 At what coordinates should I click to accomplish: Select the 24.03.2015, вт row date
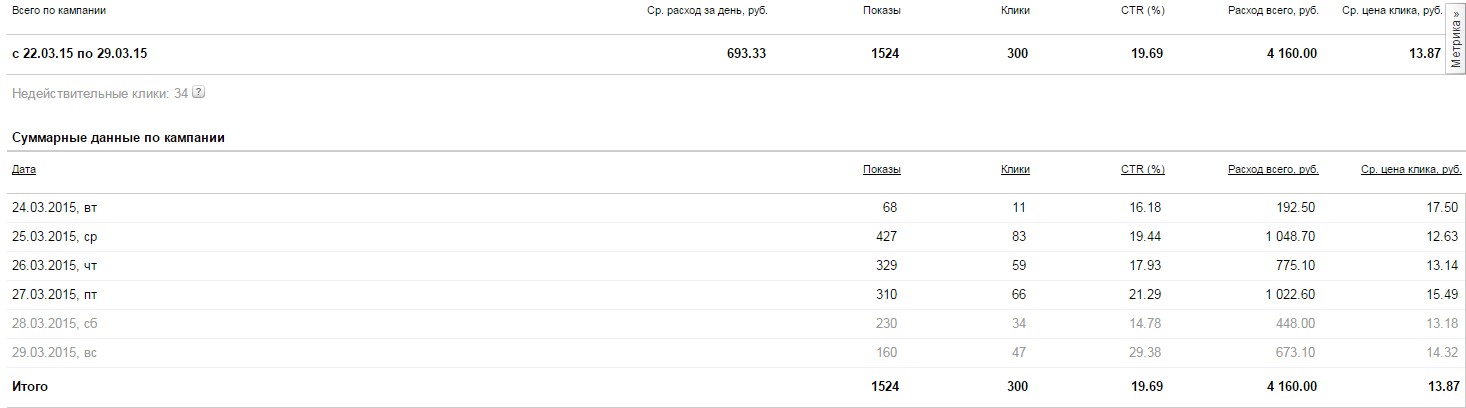[54, 208]
